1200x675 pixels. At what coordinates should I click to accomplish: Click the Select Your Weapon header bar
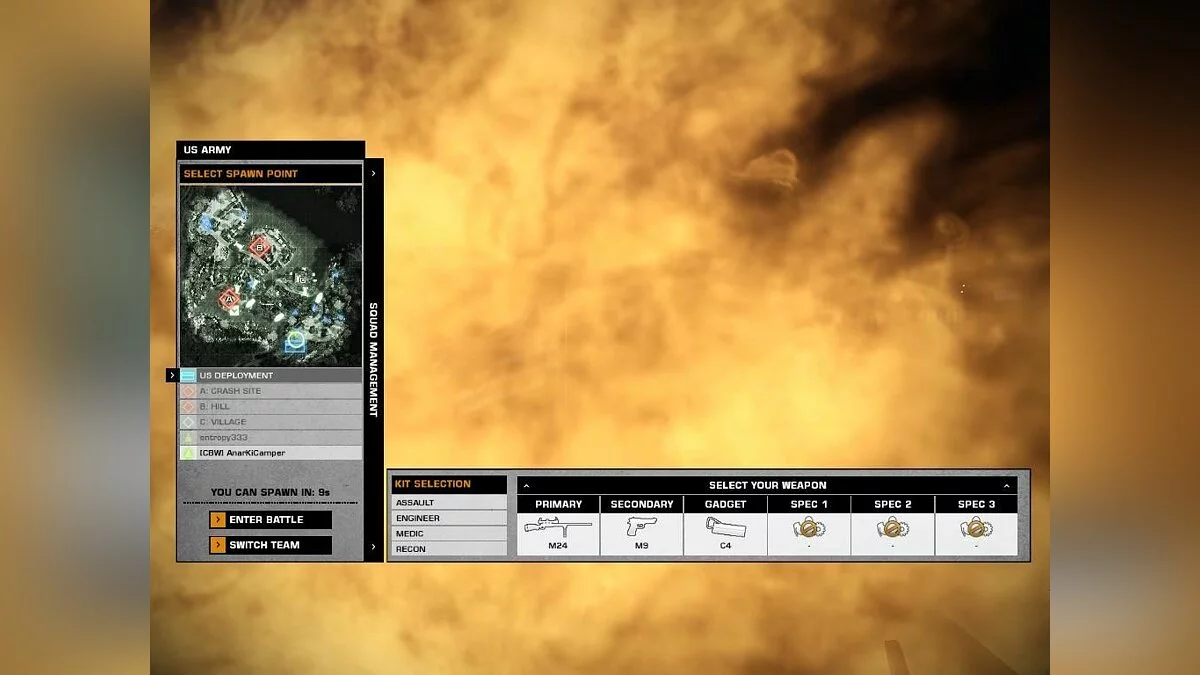click(767, 485)
